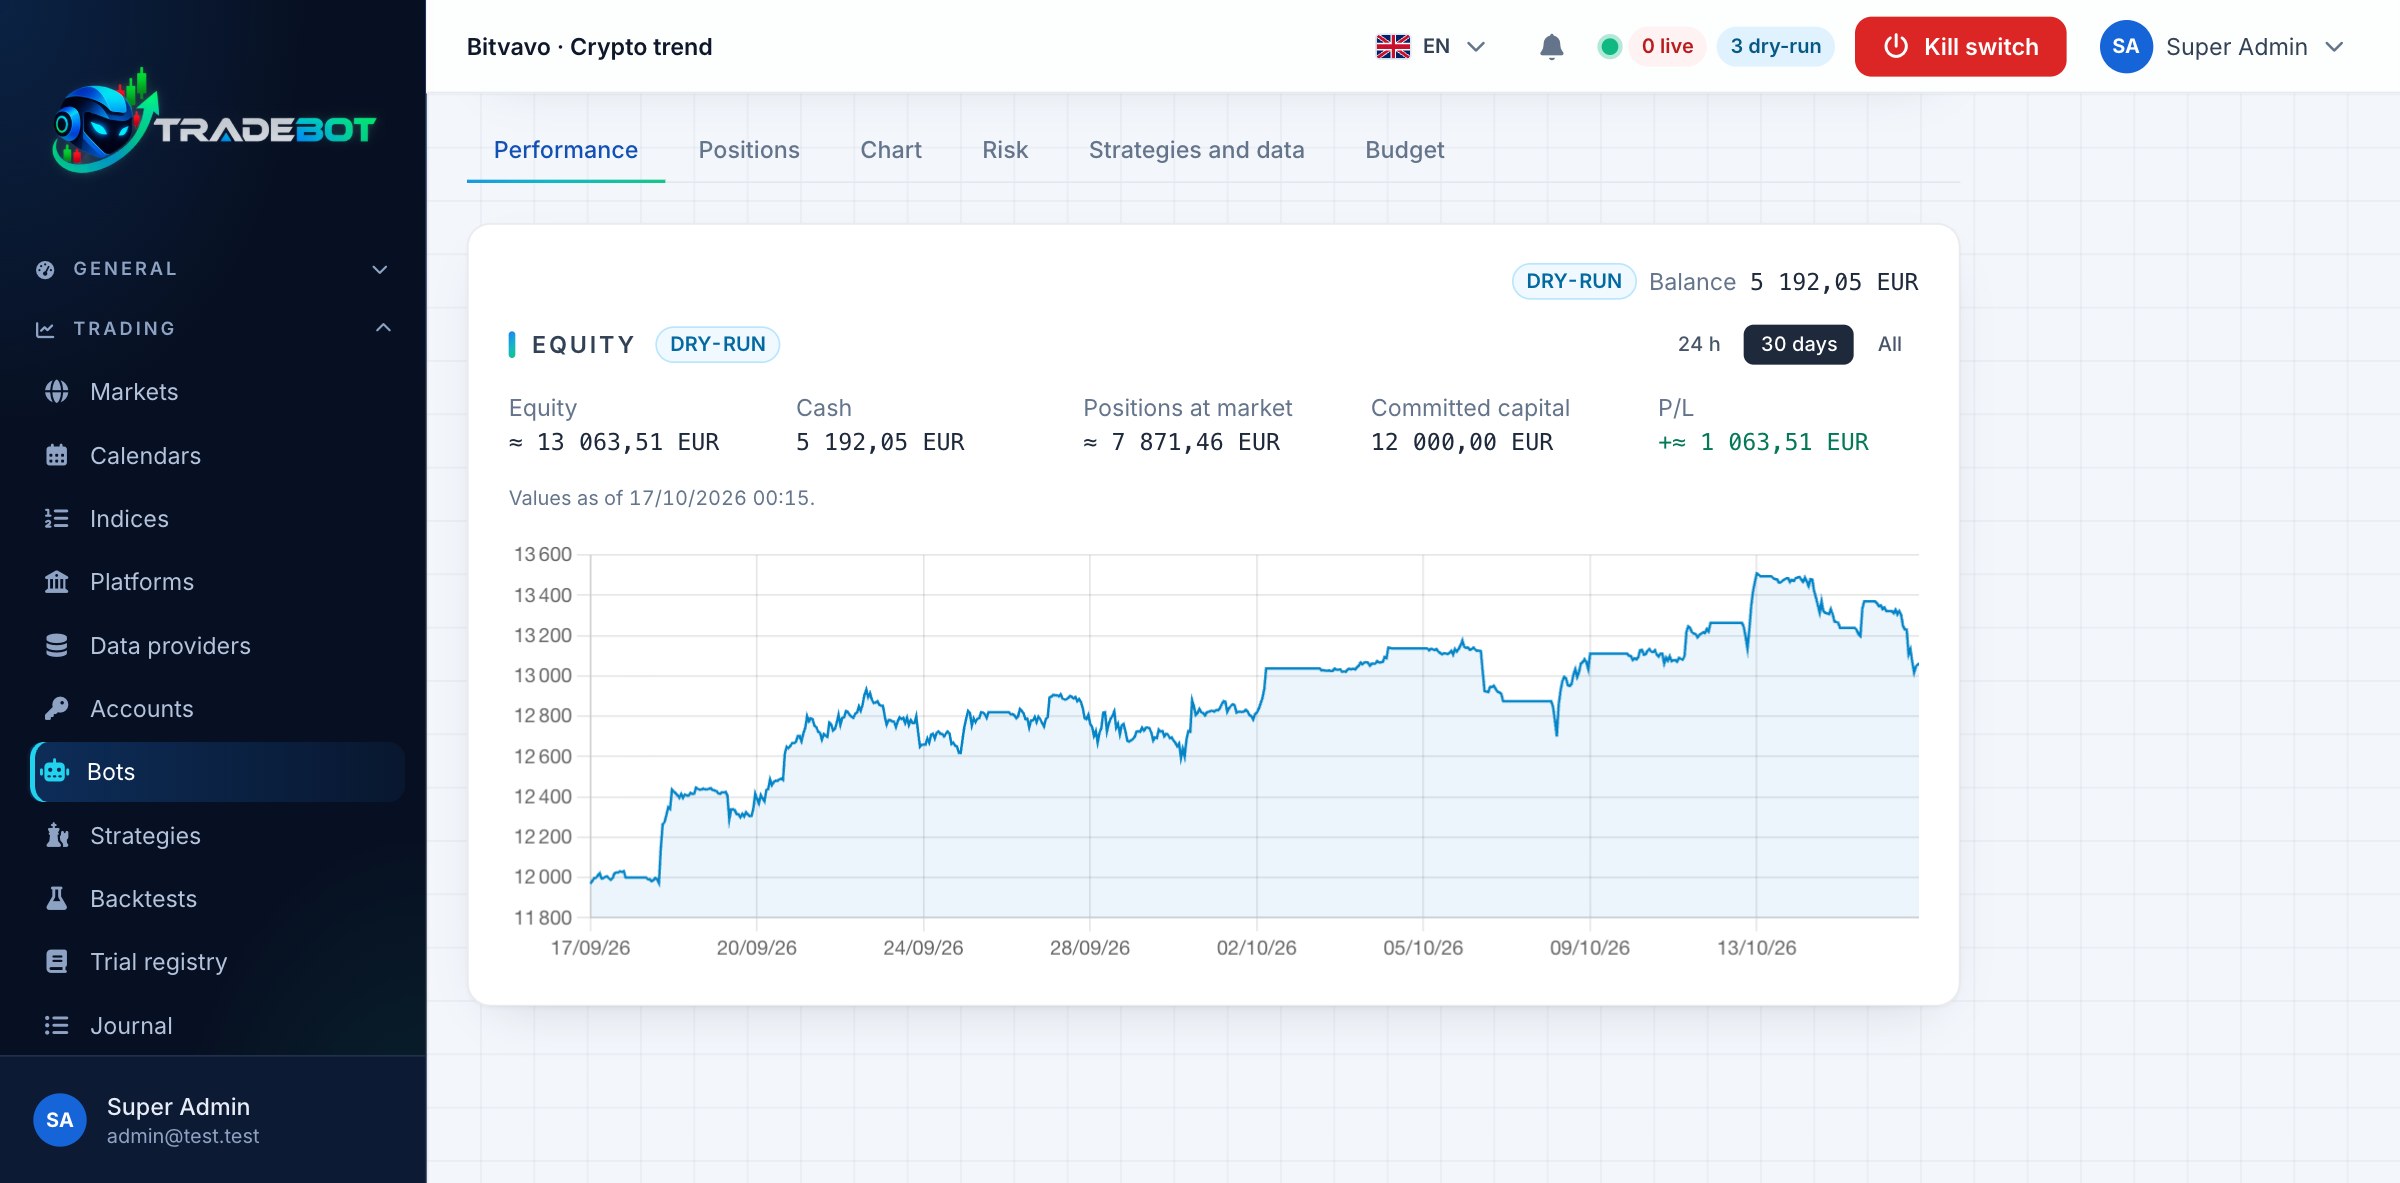Click the Indices list icon
The image size is (2400, 1183).
point(57,519)
